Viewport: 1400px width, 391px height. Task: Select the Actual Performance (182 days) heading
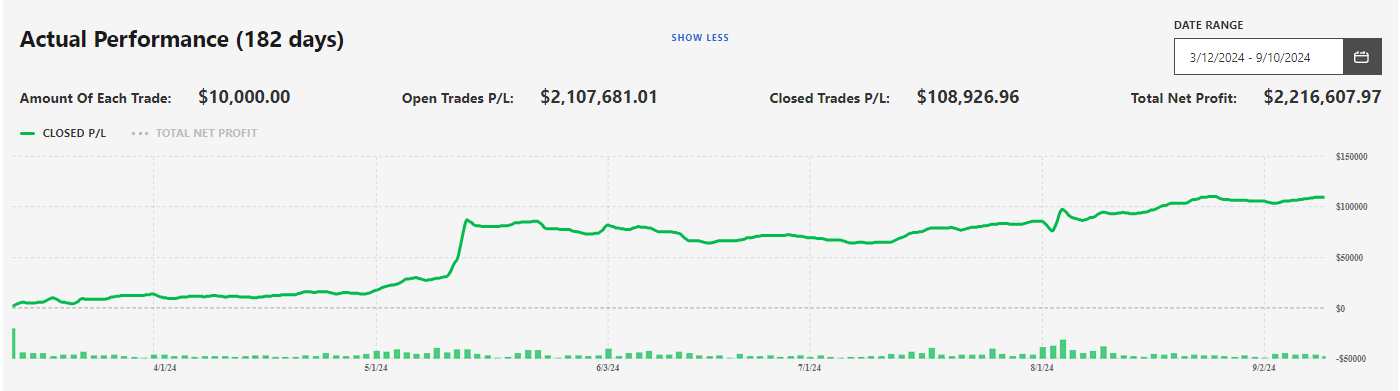[182, 40]
